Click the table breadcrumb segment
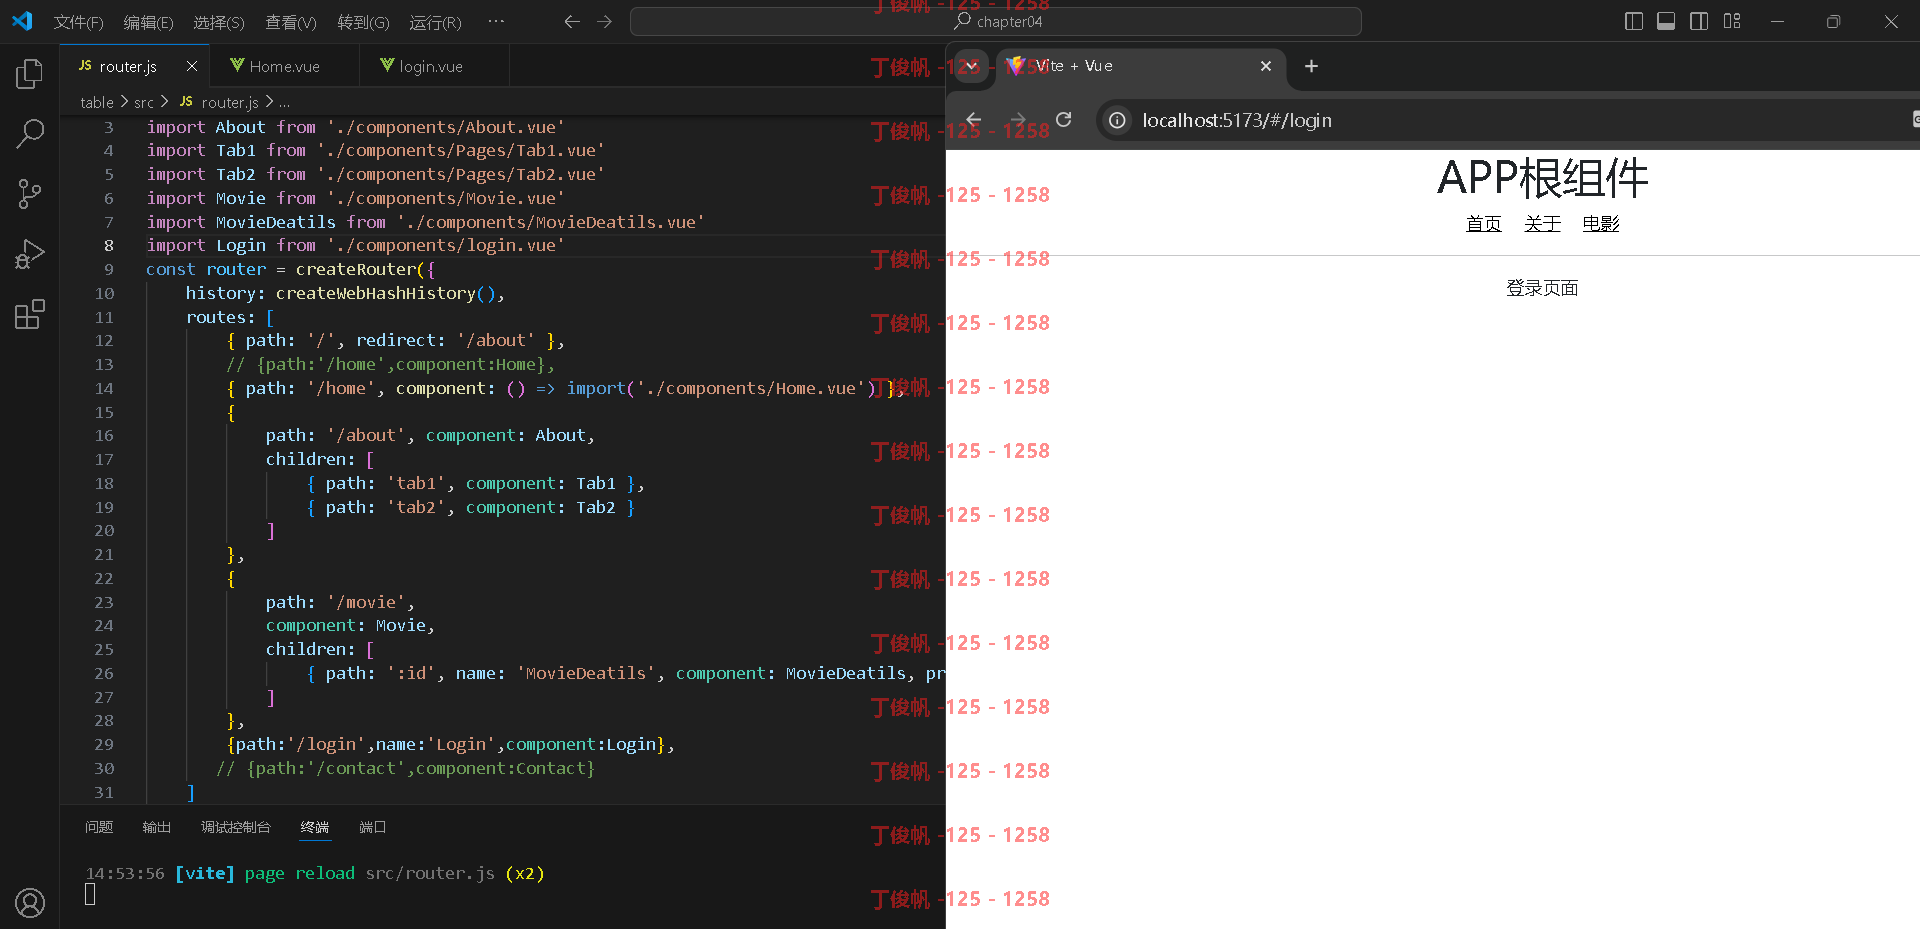The width and height of the screenshot is (1920, 929). [x=97, y=102]
